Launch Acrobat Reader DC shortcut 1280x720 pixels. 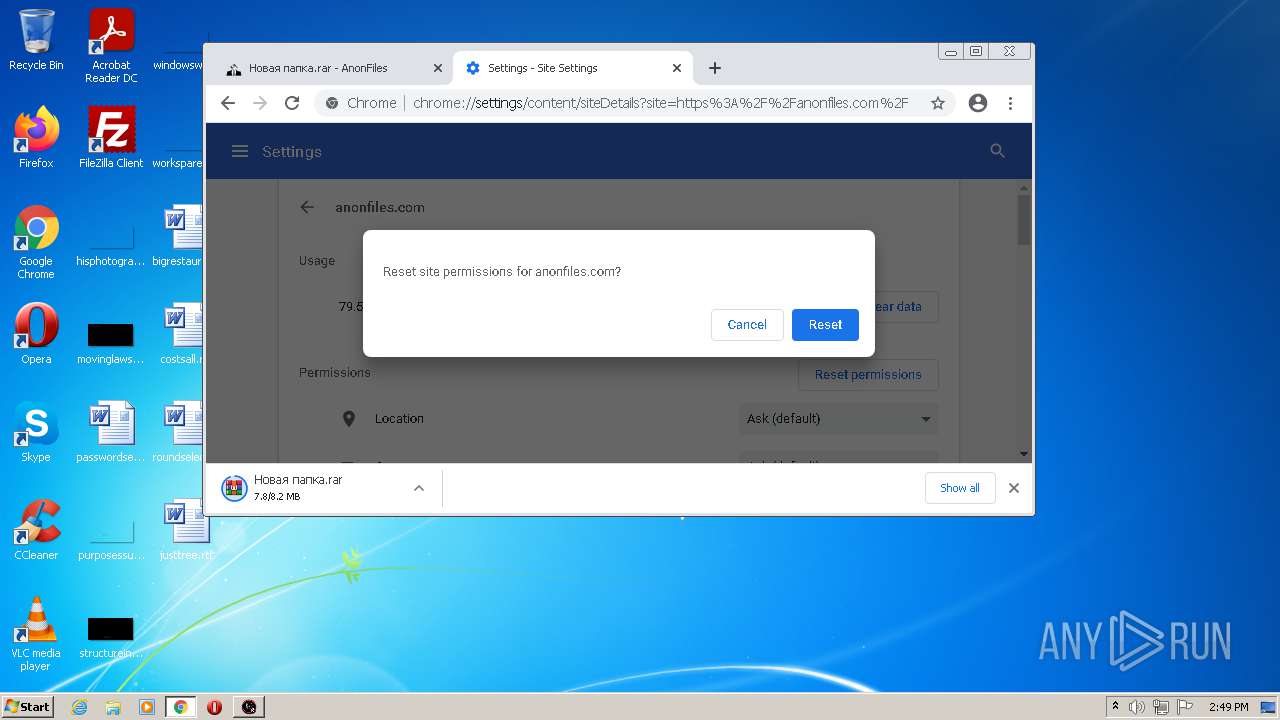point(111,46)
